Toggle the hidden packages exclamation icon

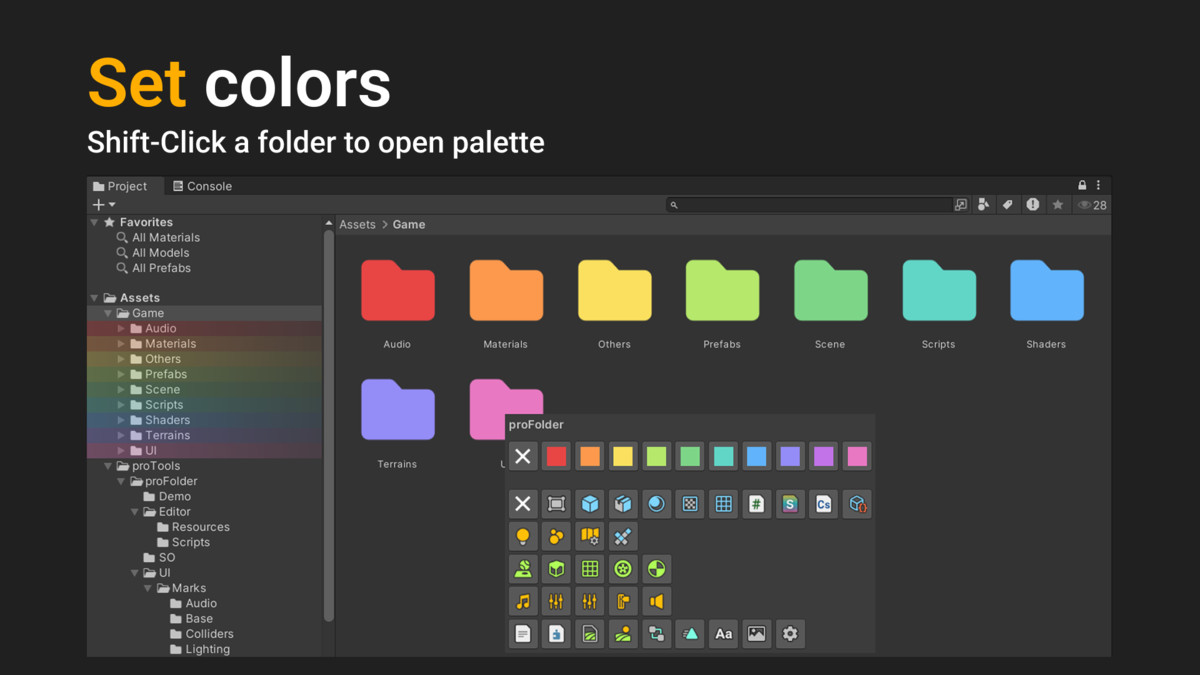tap(1033, 204)
